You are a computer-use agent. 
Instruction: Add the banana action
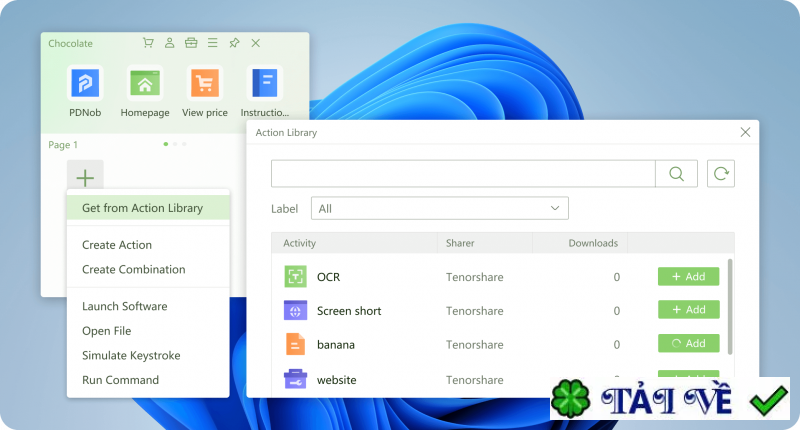tap(689, 343)
